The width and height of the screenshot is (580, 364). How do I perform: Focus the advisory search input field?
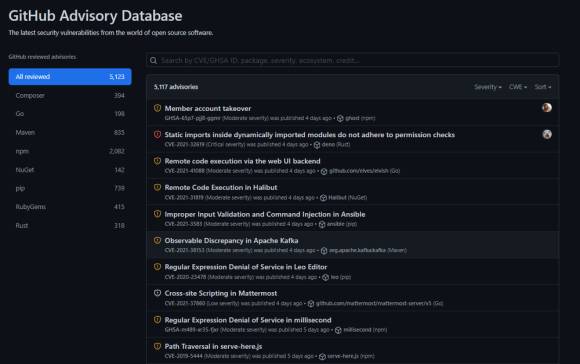pos(353,60)
